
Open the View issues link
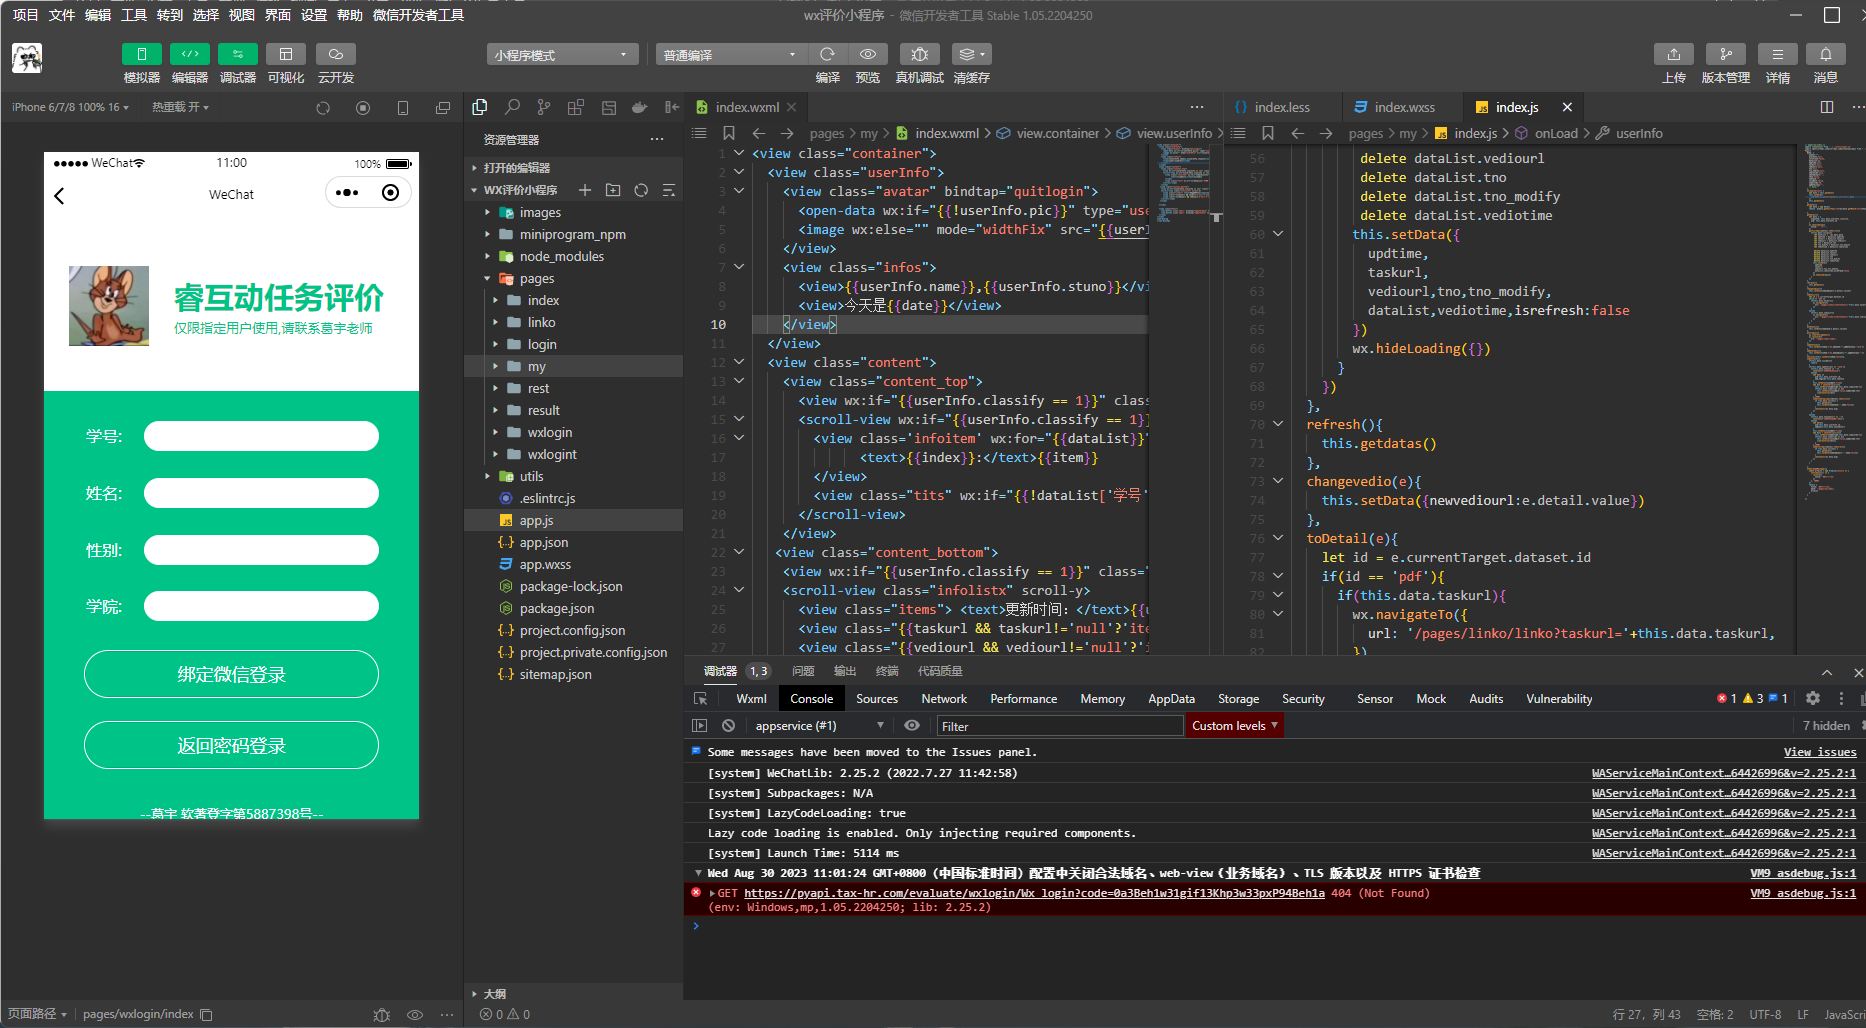coord(1820,752)
